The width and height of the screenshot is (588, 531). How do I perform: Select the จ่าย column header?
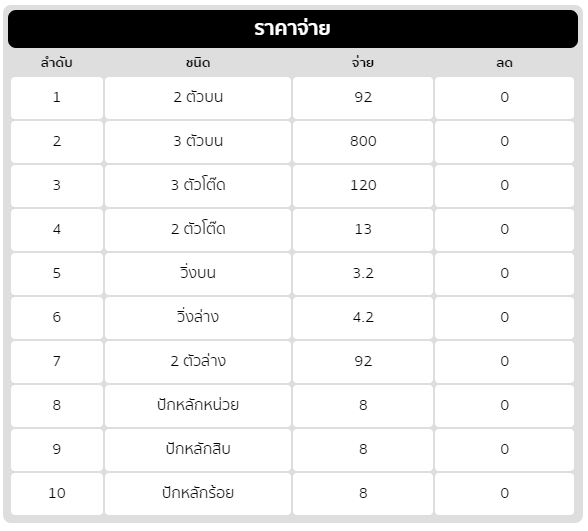363,63
